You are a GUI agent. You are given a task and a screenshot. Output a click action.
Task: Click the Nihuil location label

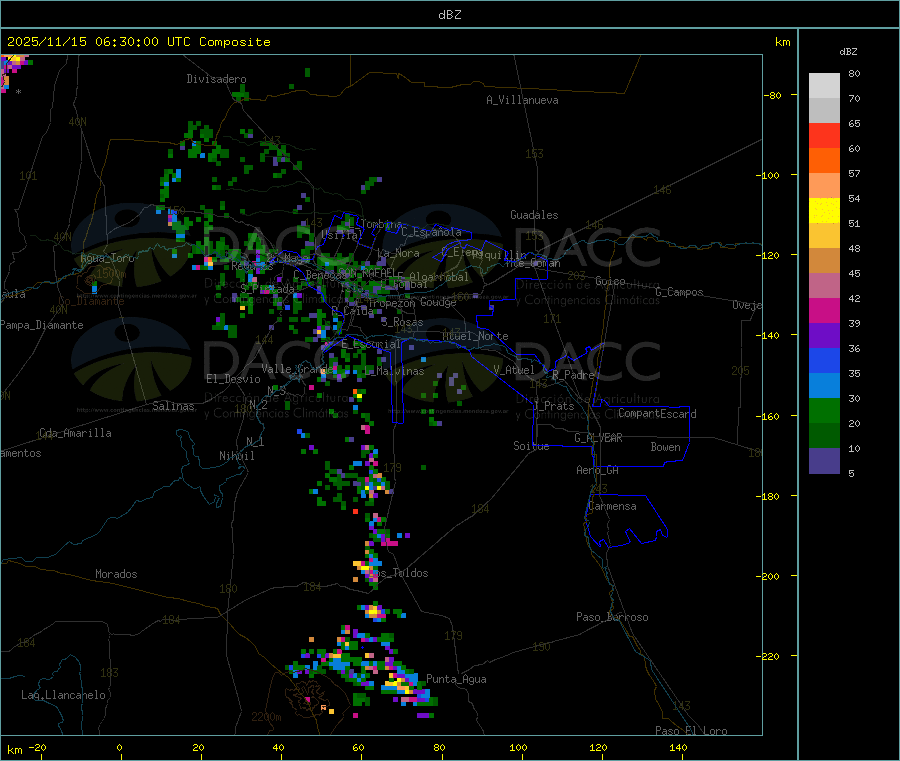236,456
